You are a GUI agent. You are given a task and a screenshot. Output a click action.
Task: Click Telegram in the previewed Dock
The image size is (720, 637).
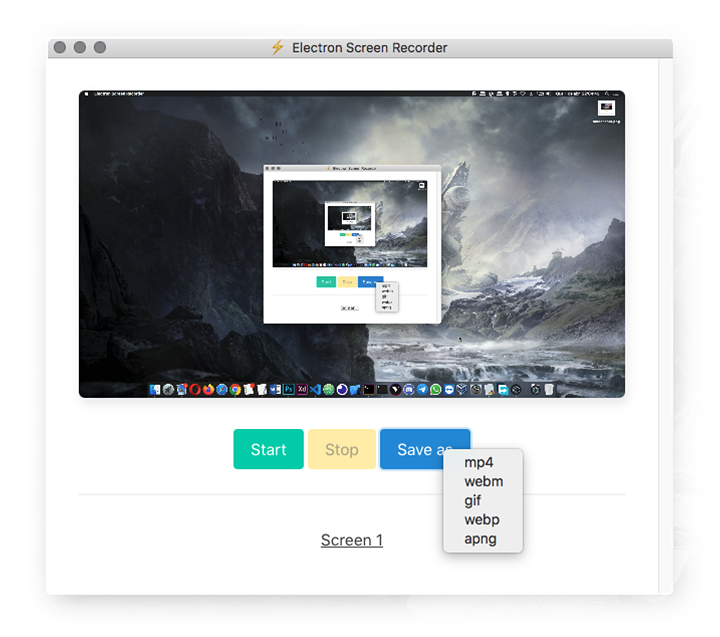[422, 389]
